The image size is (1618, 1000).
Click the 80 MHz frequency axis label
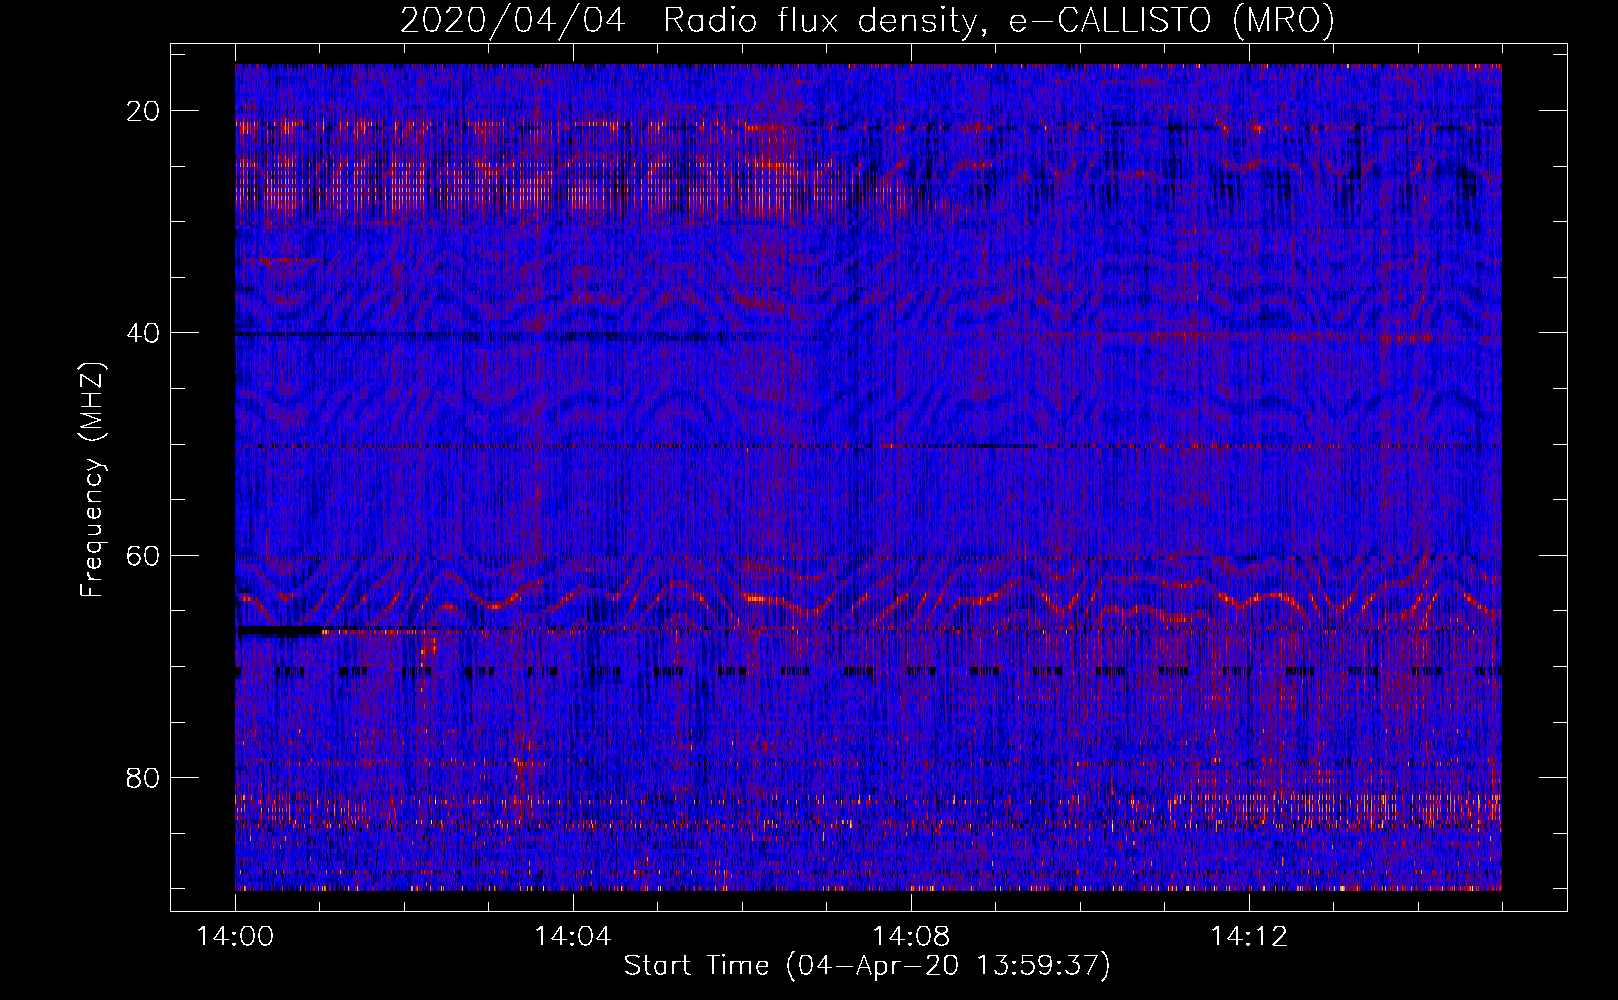143,778
